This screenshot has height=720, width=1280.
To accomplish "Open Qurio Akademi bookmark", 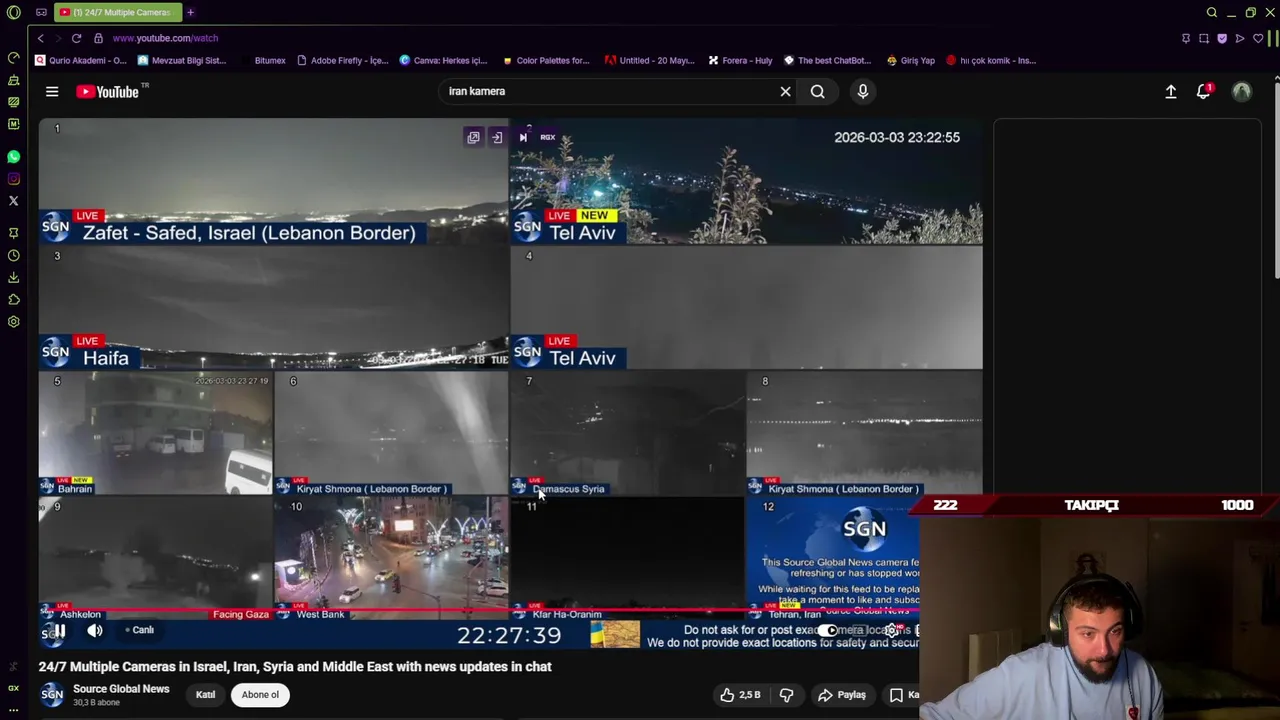I will (81, 60).
